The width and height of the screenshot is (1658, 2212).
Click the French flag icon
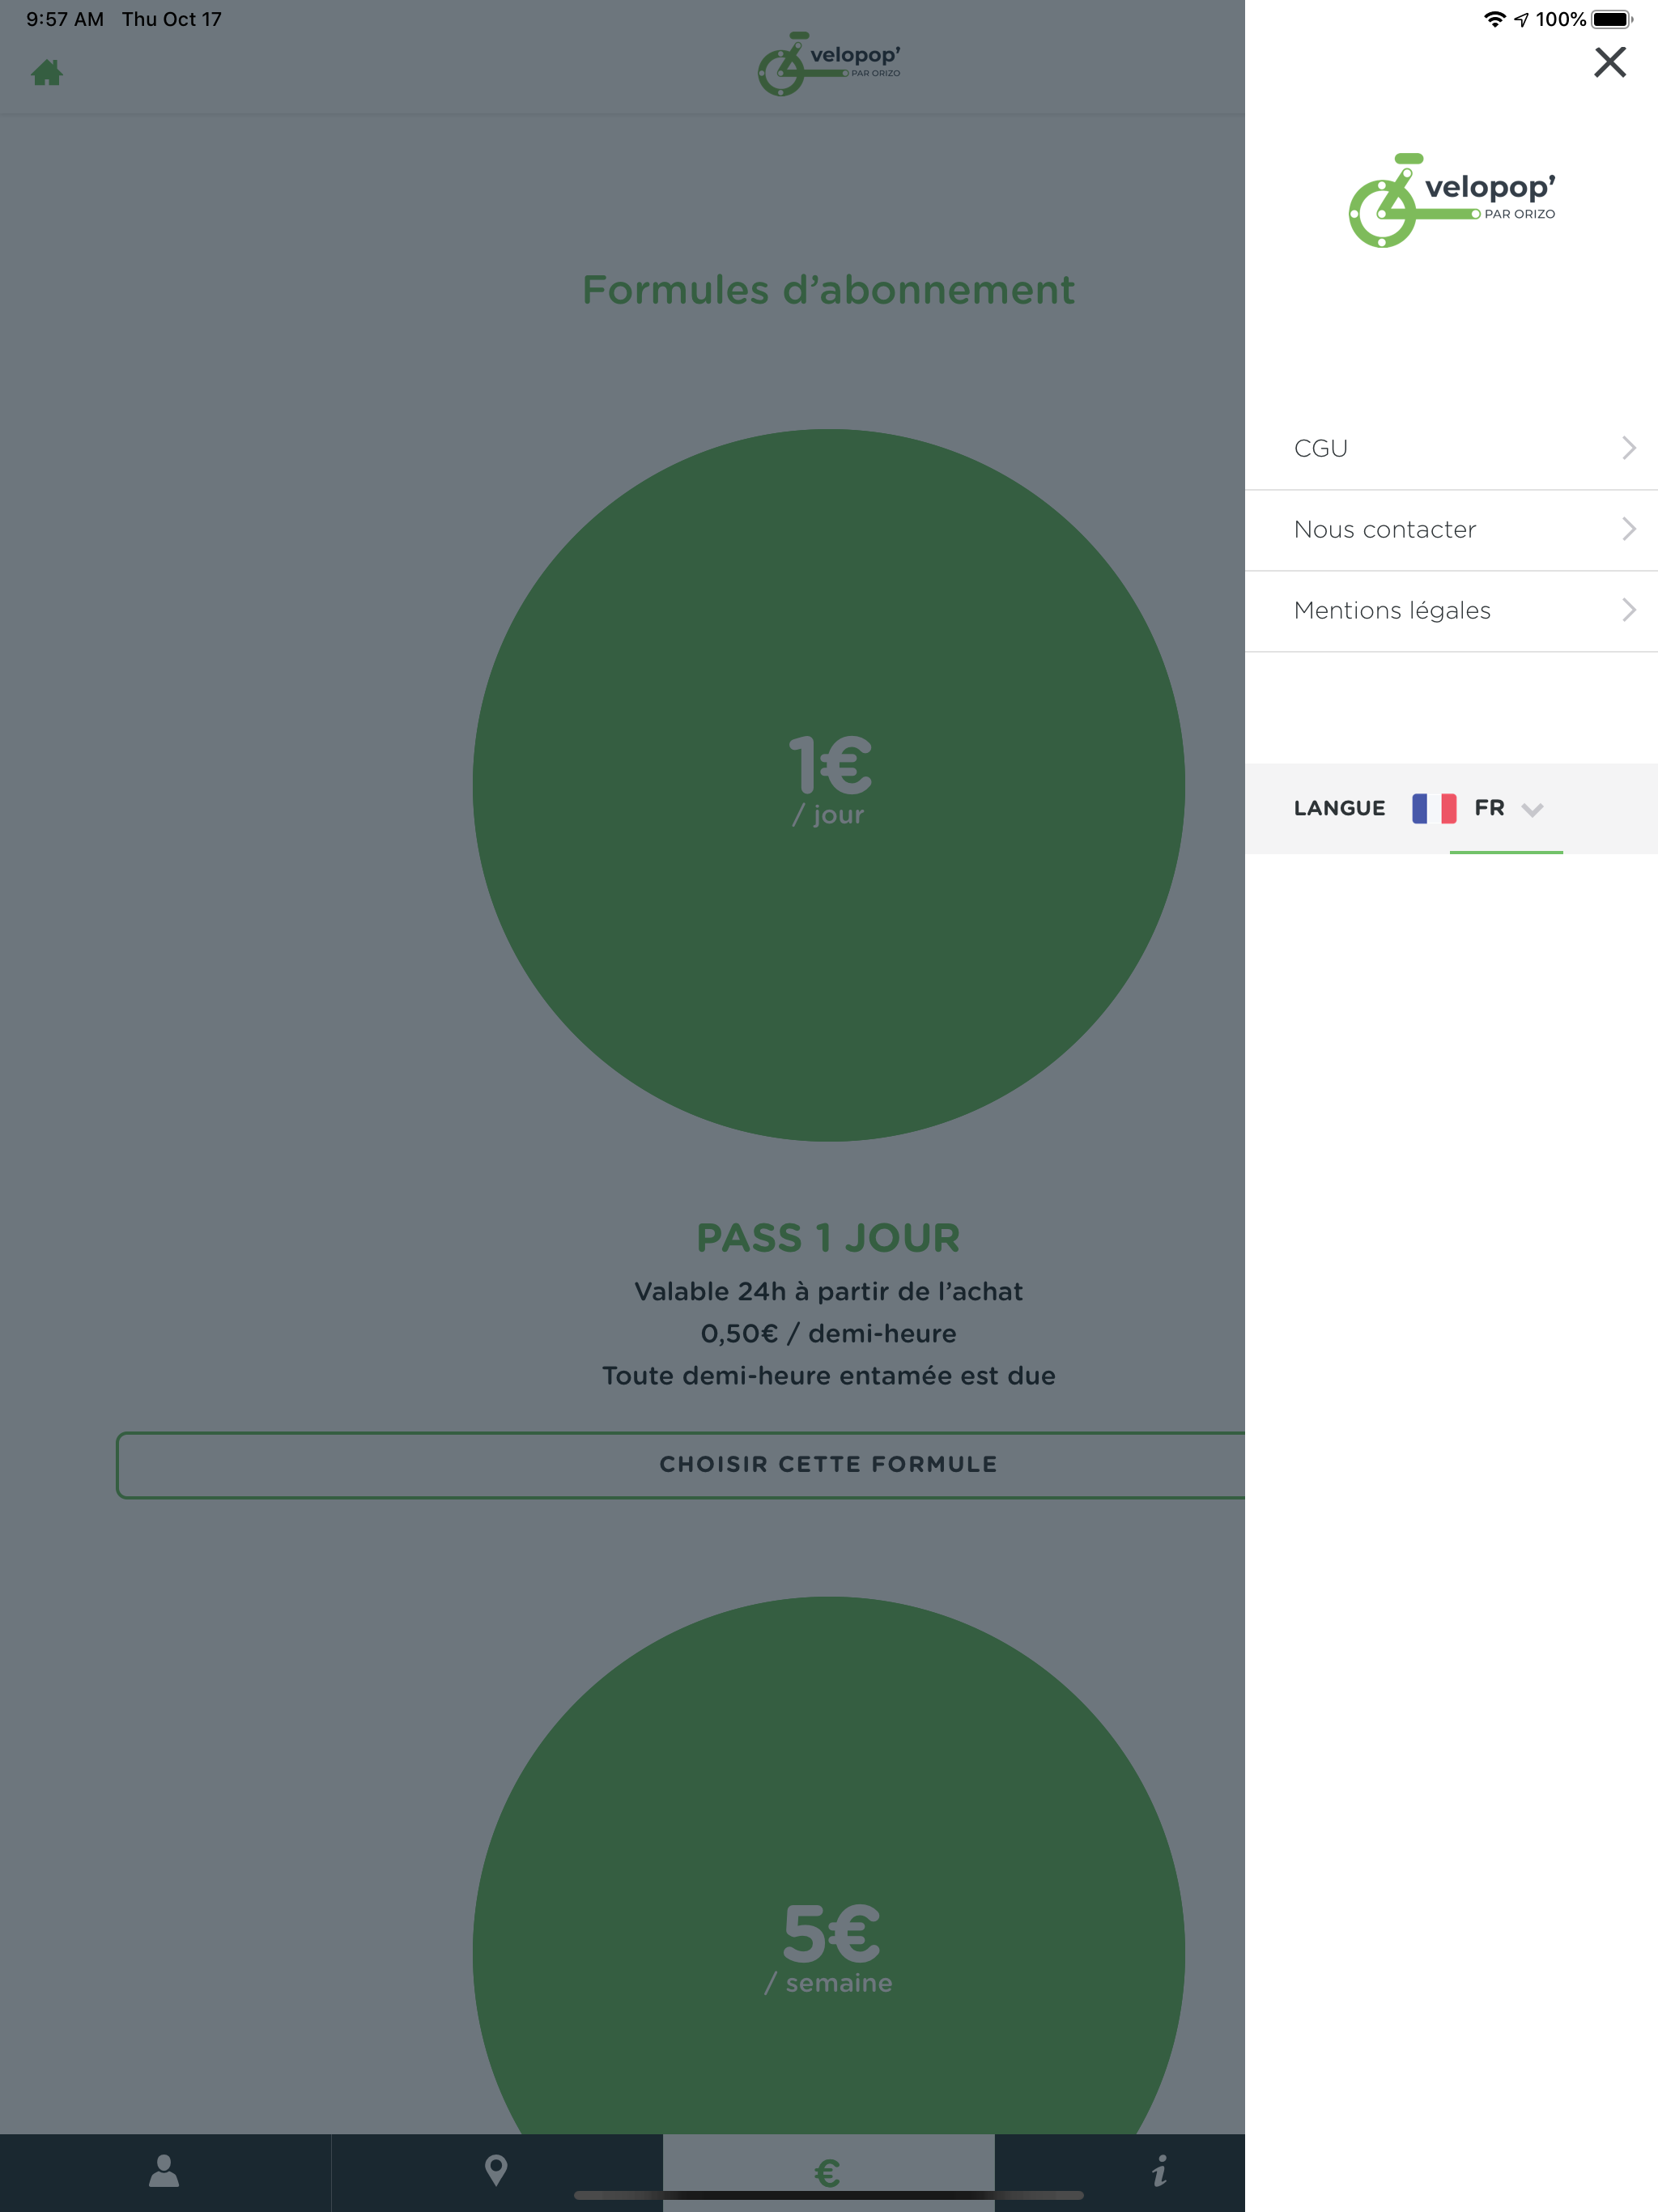(x=1434, y=808)
